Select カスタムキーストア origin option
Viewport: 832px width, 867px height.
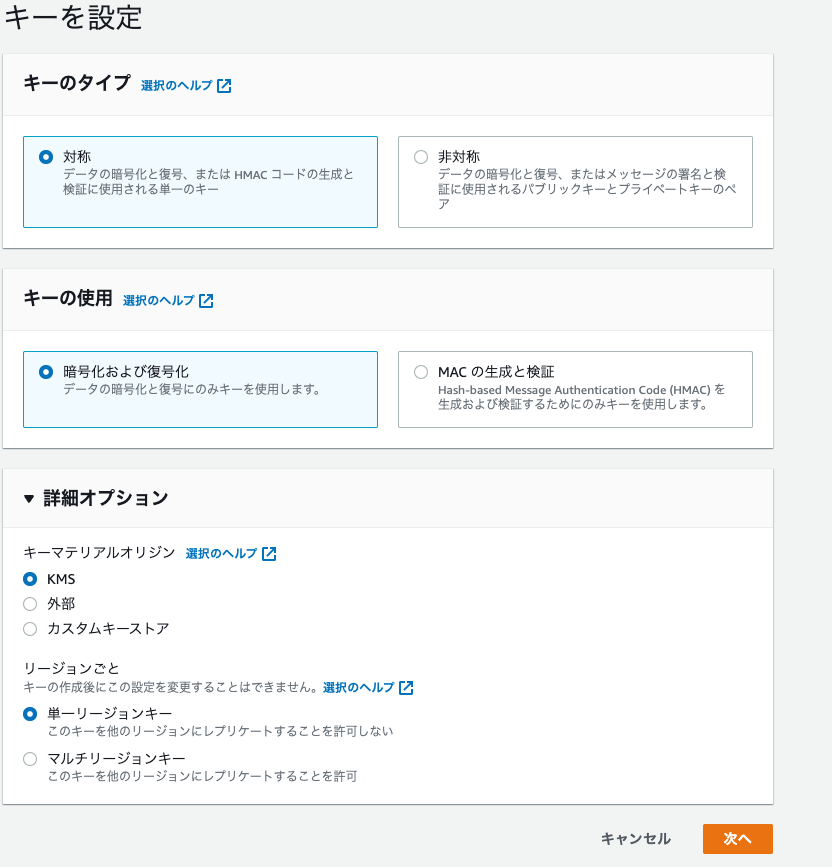coord(30,629)
